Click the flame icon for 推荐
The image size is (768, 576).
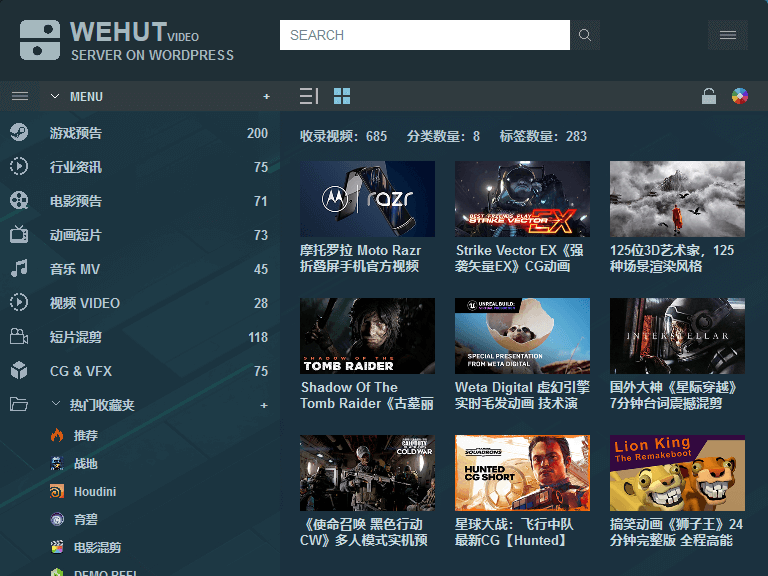[57, 435]
